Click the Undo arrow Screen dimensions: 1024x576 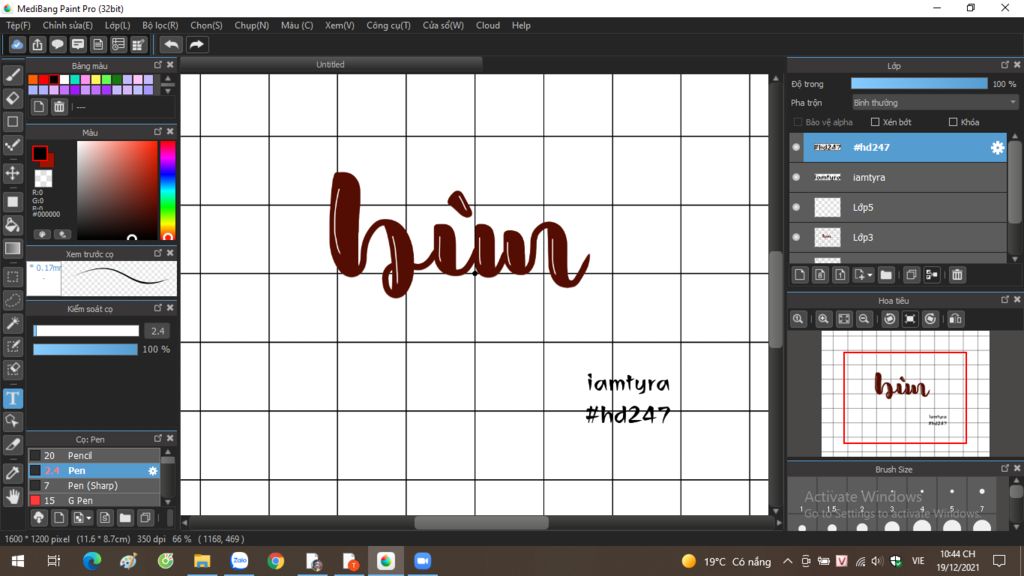coord(171,44)
